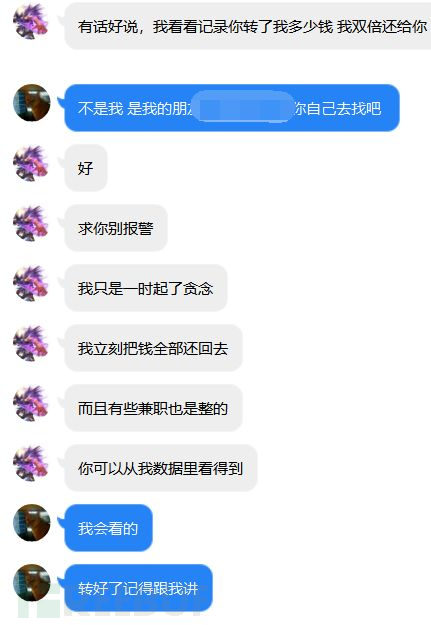Click the avatar beside '我只是一时起了贪念'

(31, 283)
